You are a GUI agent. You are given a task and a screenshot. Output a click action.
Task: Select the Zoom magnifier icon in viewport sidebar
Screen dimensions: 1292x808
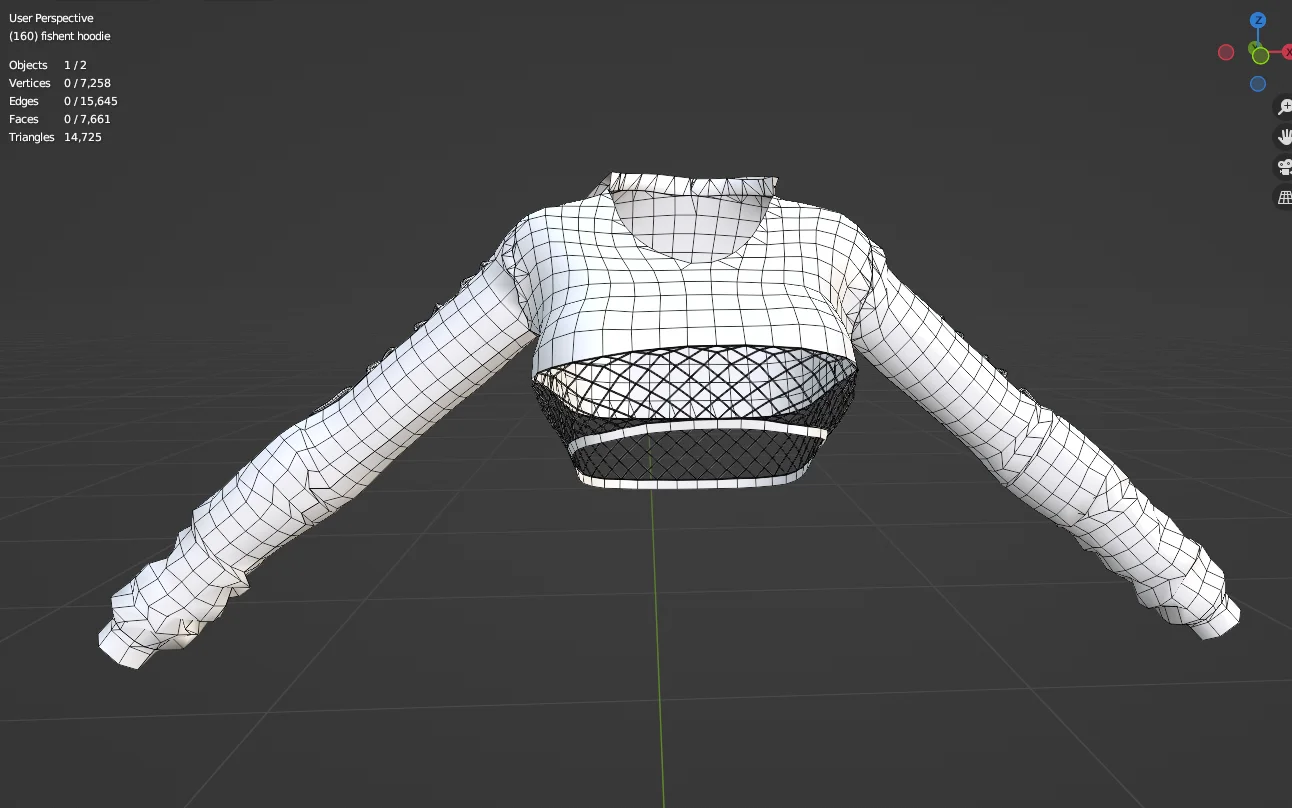1284,105
